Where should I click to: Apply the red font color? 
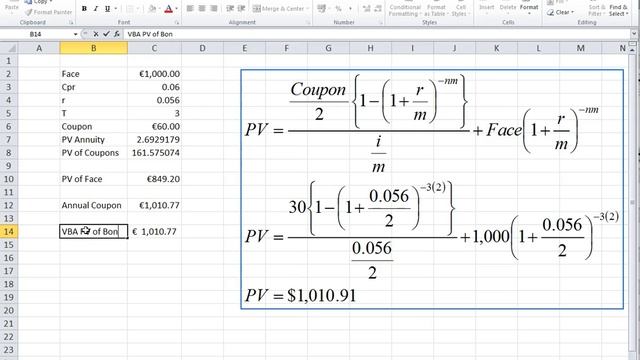168,8
